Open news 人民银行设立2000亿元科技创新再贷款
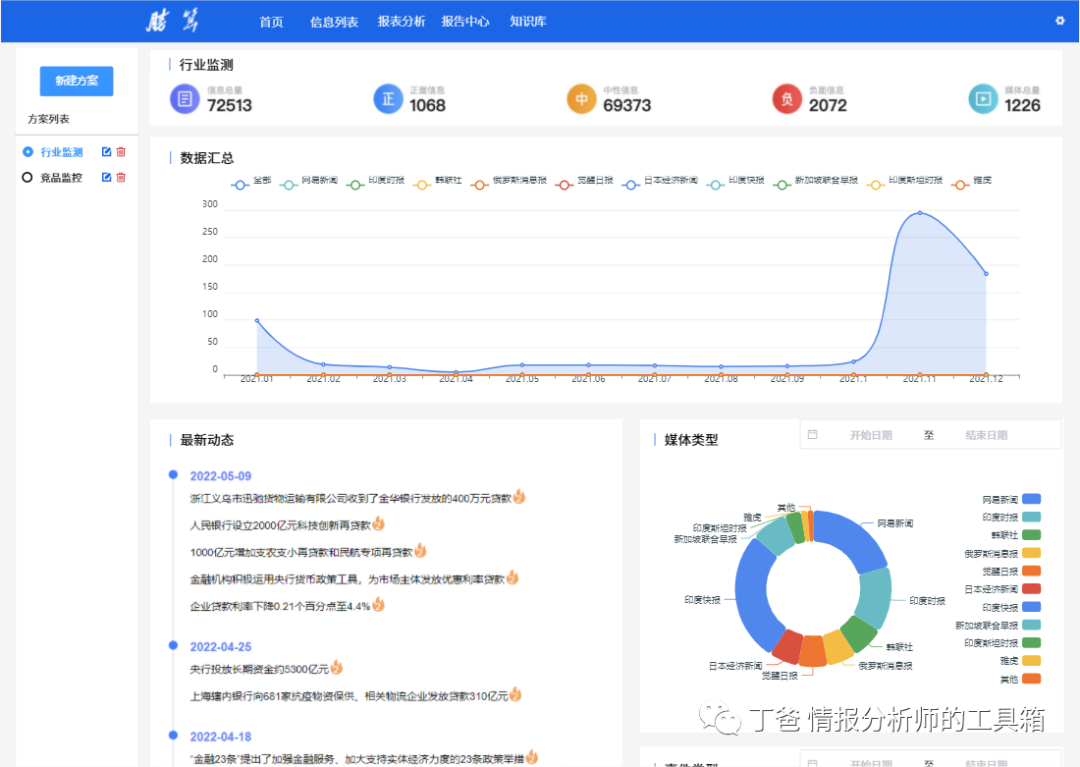The height and width of the screenshot is (767, 1080). 280,525
